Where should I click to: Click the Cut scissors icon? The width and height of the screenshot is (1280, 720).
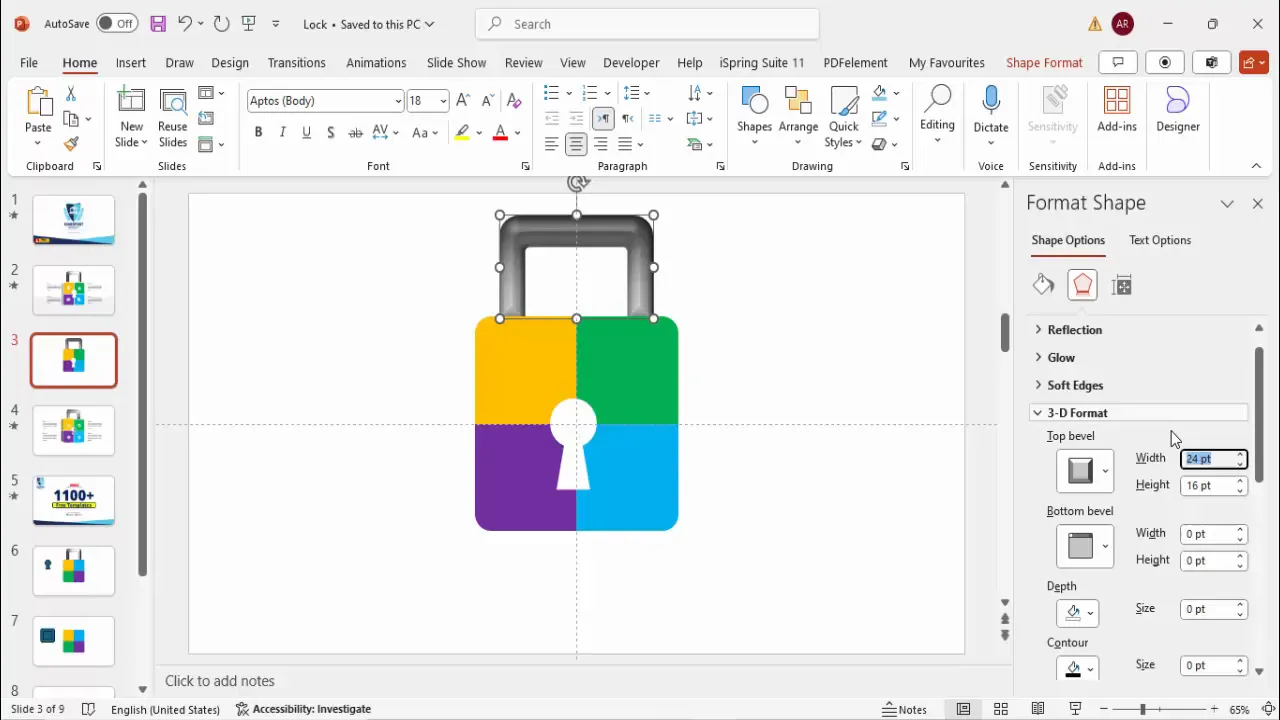pos(70,94)
